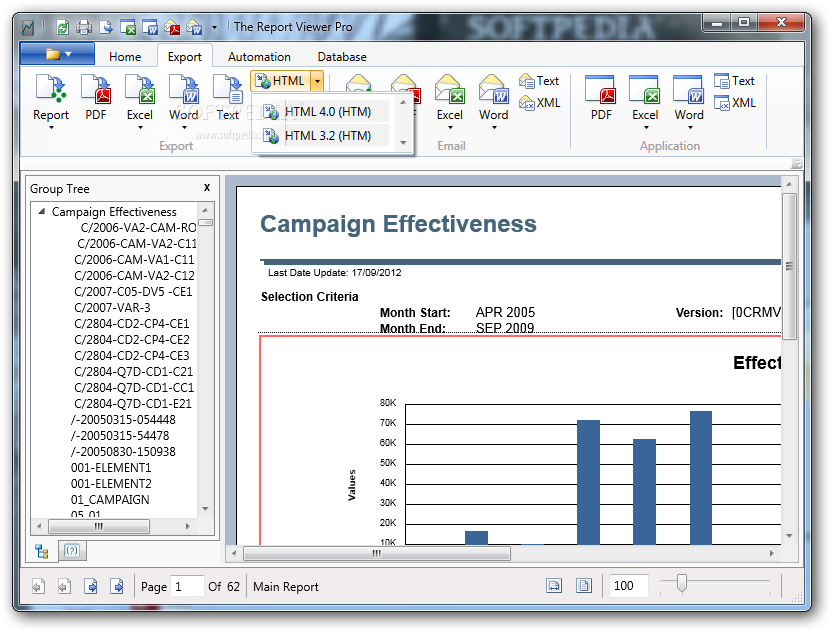Image resolution: width=832 pixels, height=632 pixels.
Task: Select C/2804-CD2-CP4-CE2 in group tree
Action: (x=132, y=339)
